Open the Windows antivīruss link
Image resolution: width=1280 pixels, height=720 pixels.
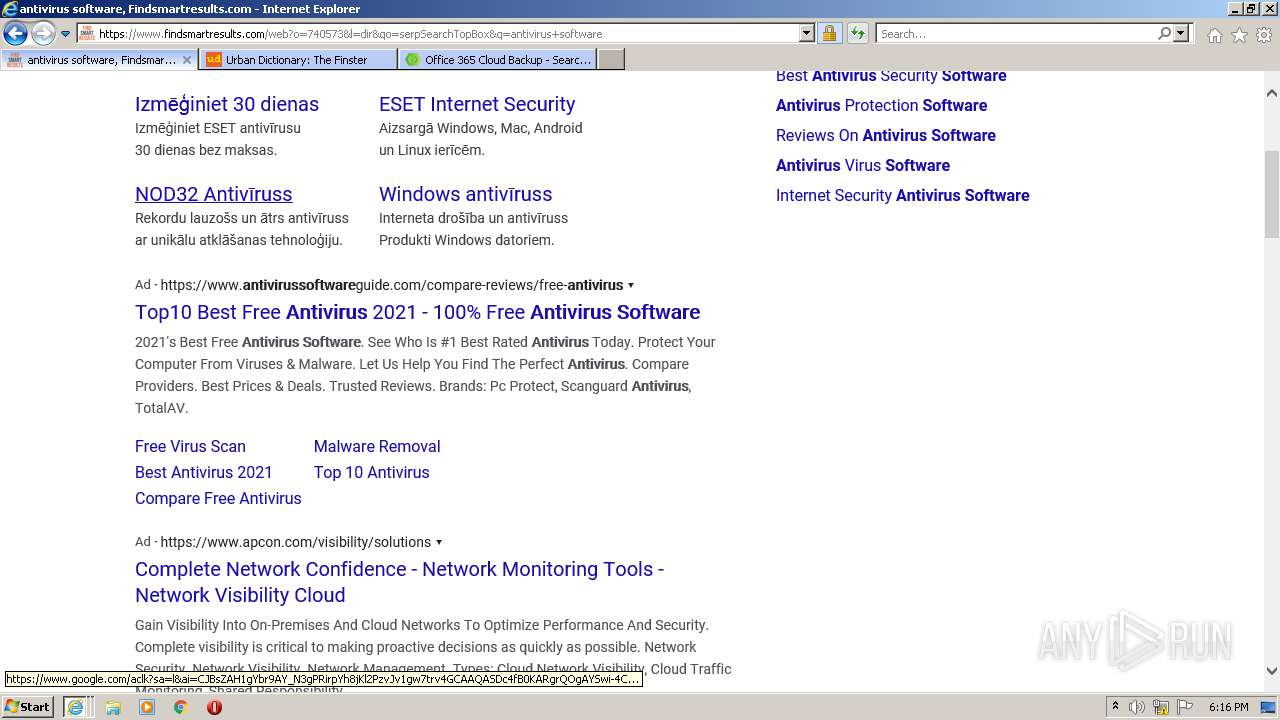tap(465, 194)
